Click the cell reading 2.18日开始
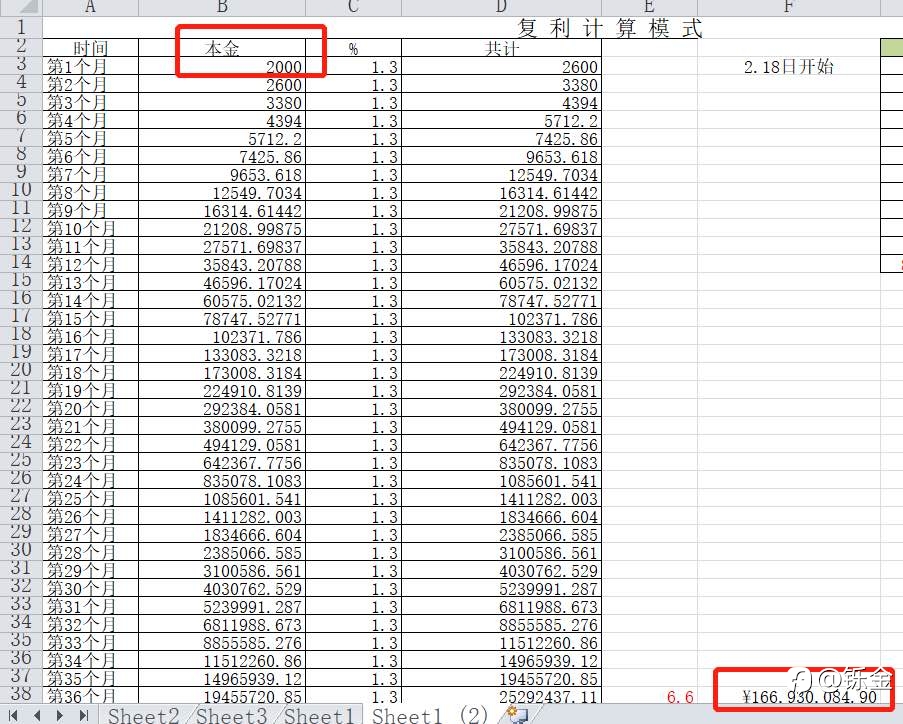 pyautogui.click(x=788, y=67)
